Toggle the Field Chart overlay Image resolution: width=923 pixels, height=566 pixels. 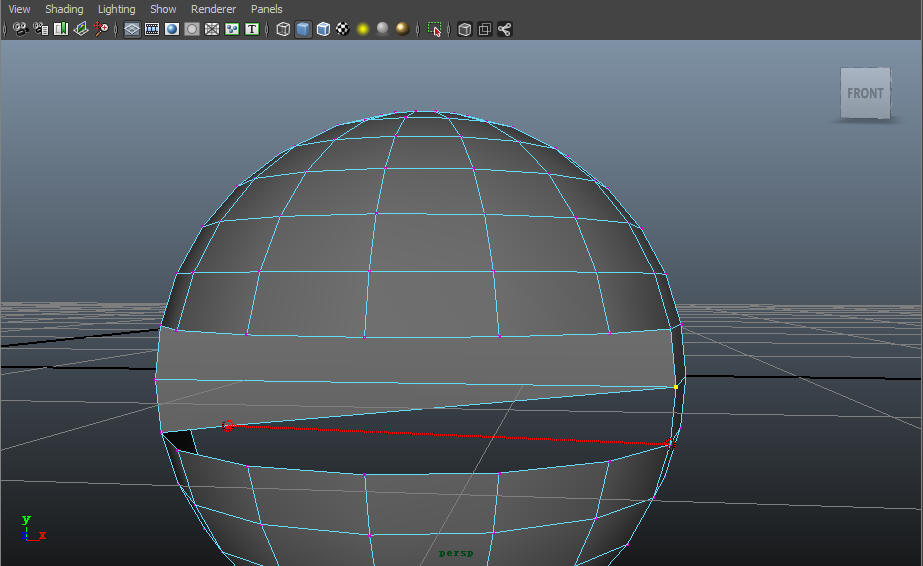coord(212,29)
